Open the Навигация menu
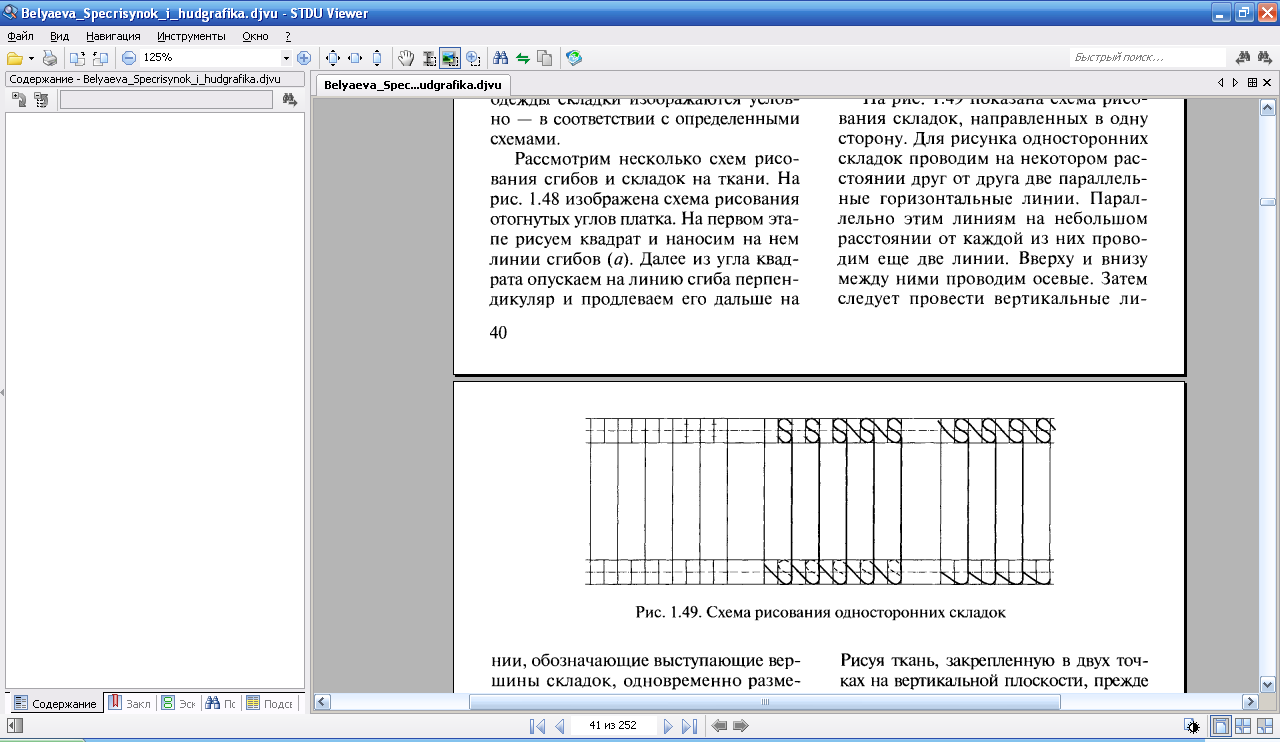Screen dimensions: 1280x742 pos(113,36)
